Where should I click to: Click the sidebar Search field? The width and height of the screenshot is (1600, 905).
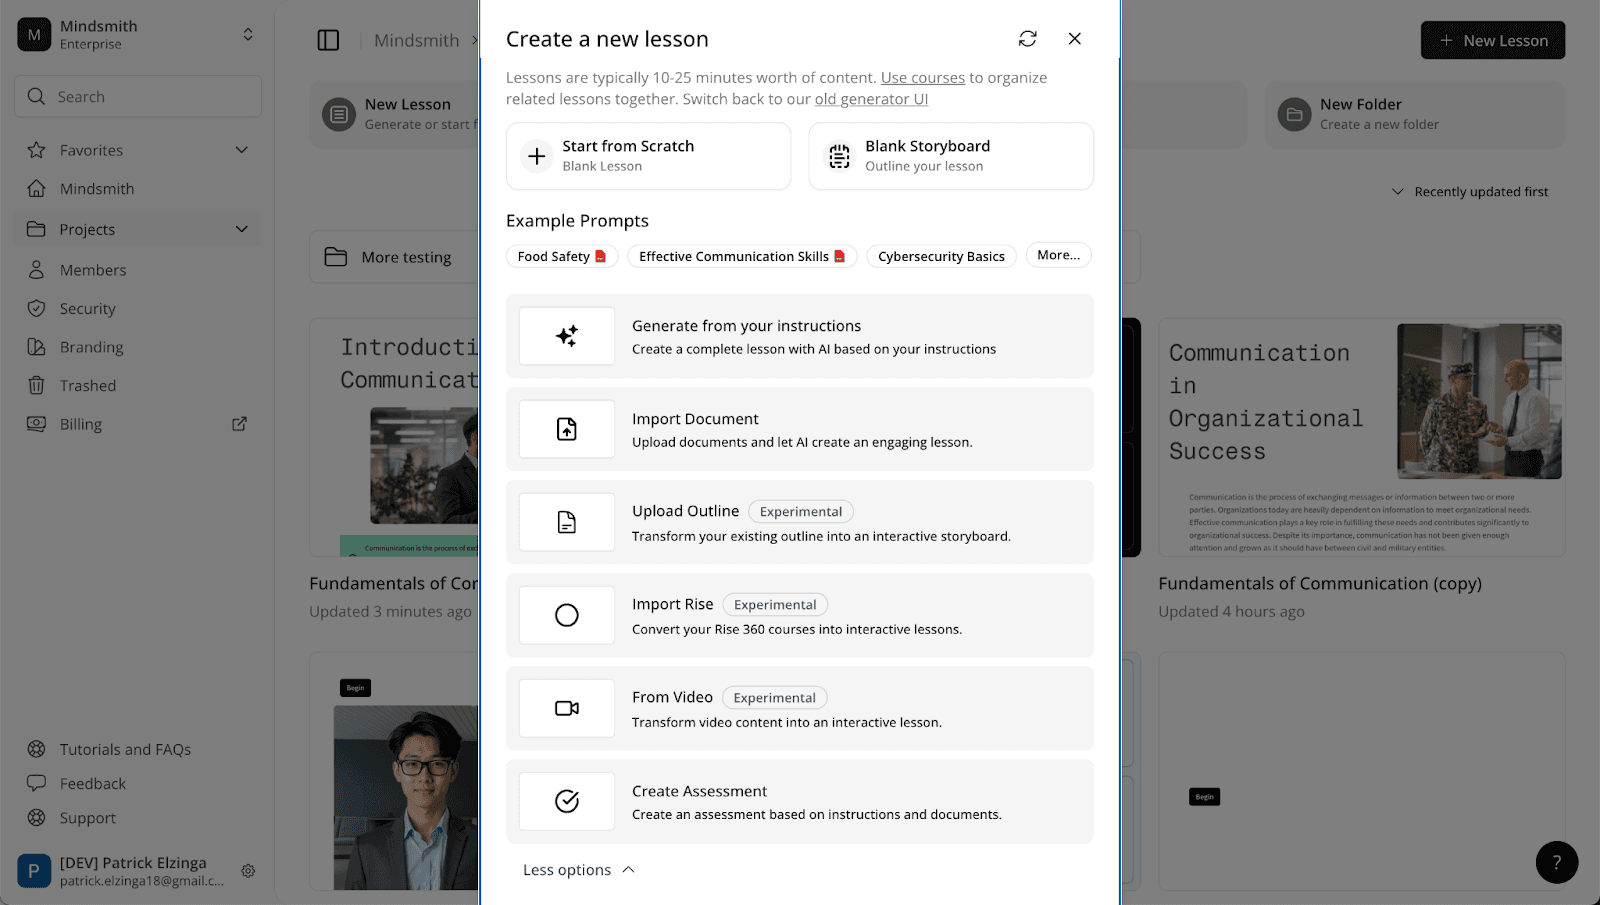click(138, 97)
